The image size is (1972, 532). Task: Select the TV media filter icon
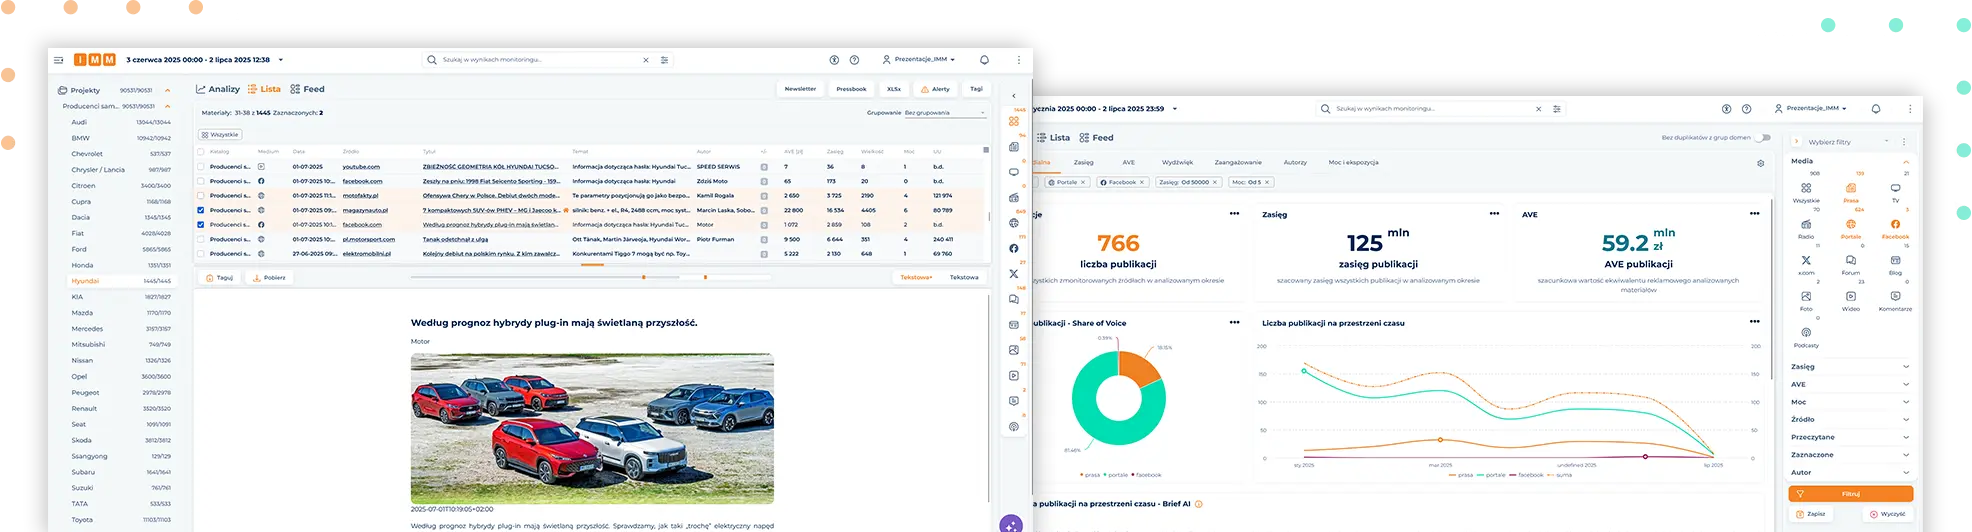pos(1895,188)
